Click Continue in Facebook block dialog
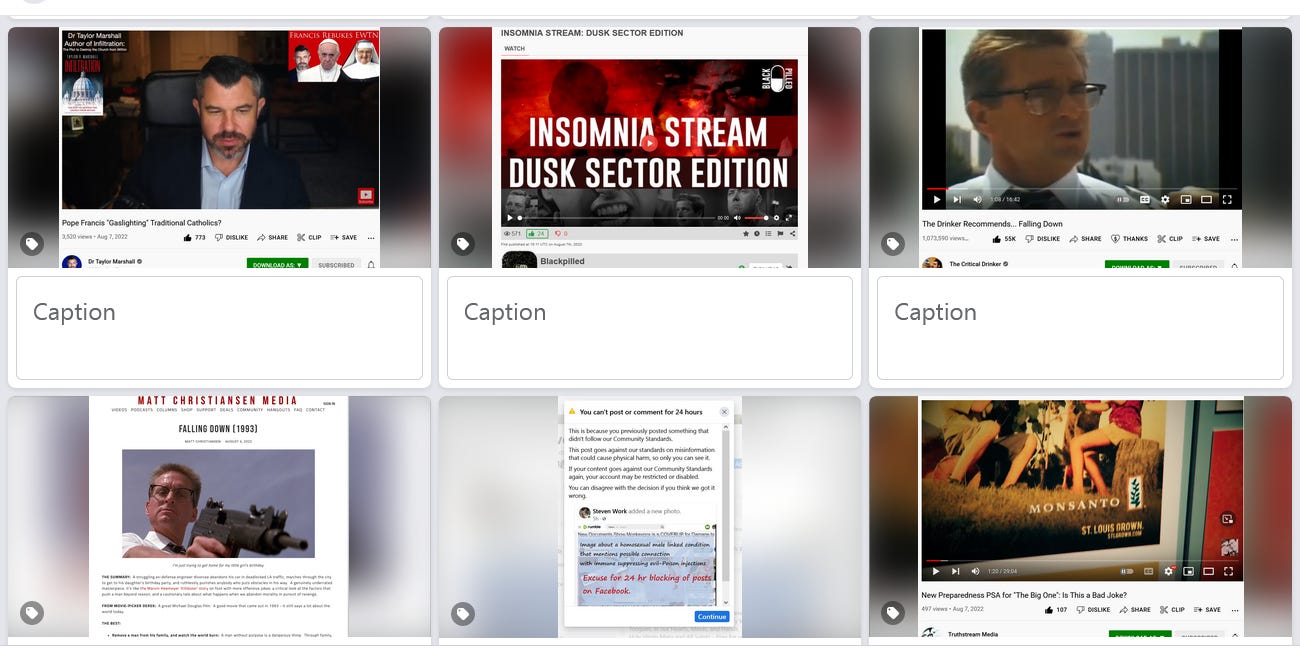The width and height of the screenshot is (1300, 657). (x=712, y=617)
